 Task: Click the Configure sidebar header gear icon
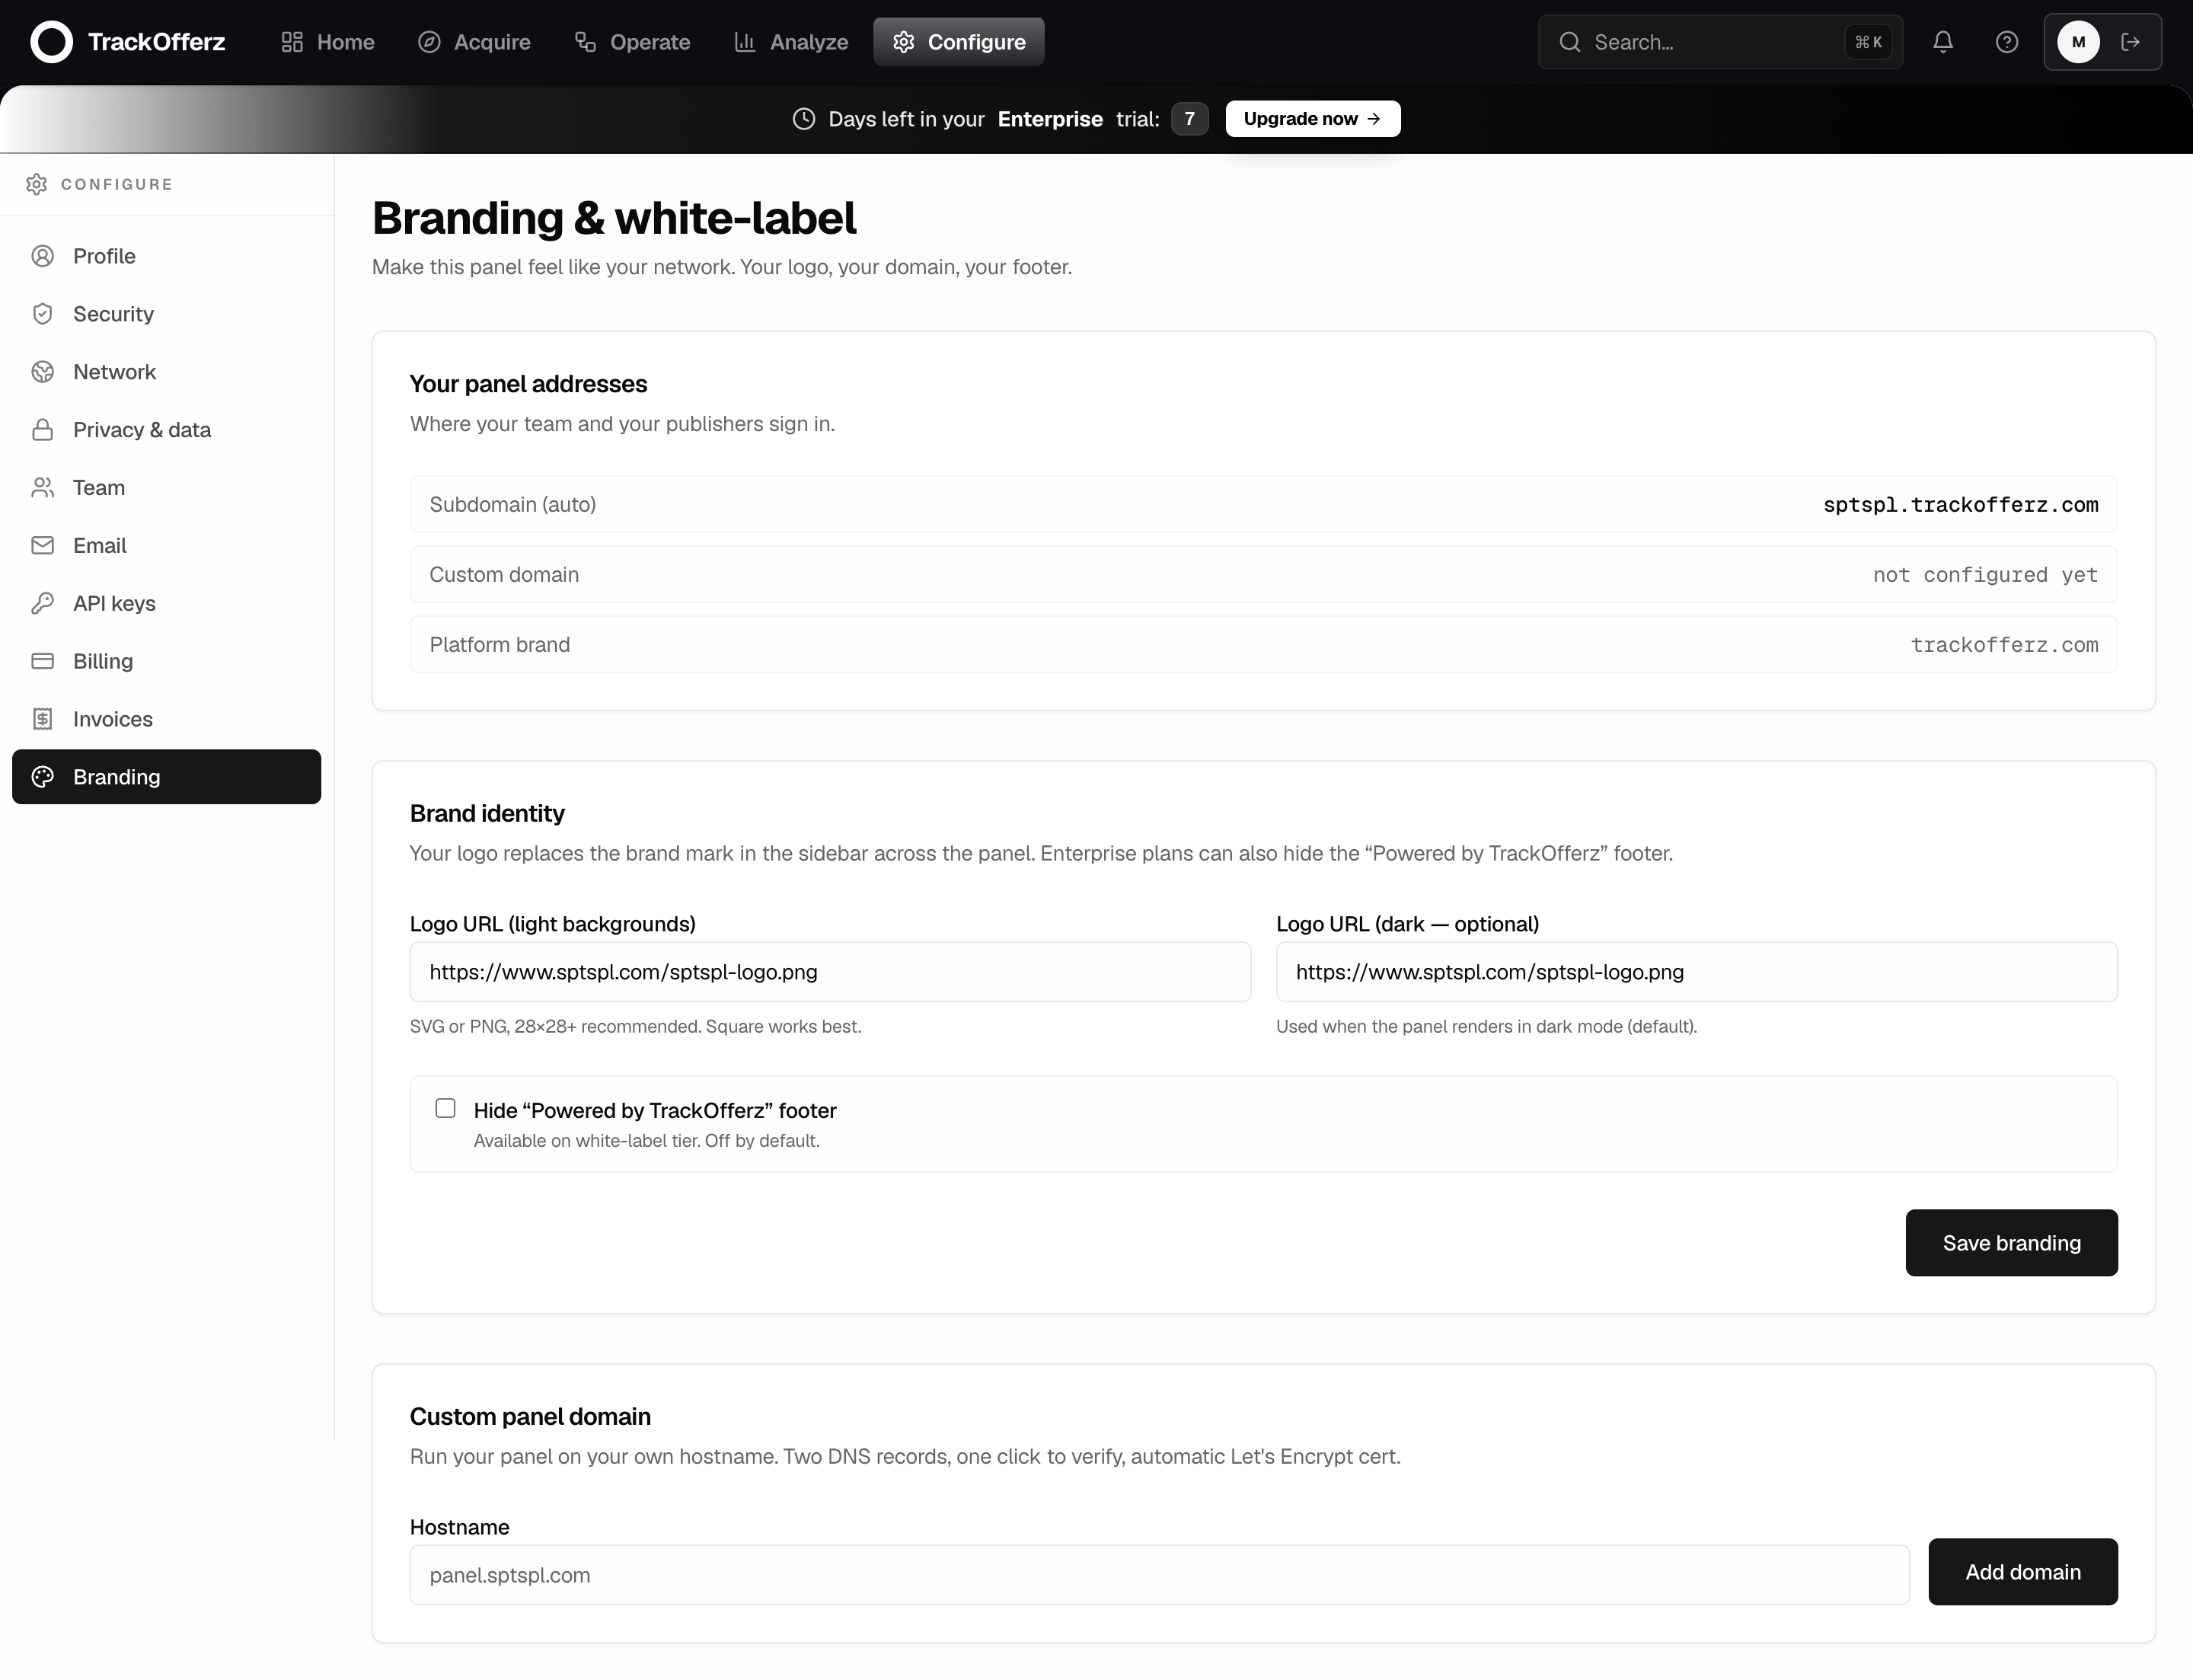point(37,184)
